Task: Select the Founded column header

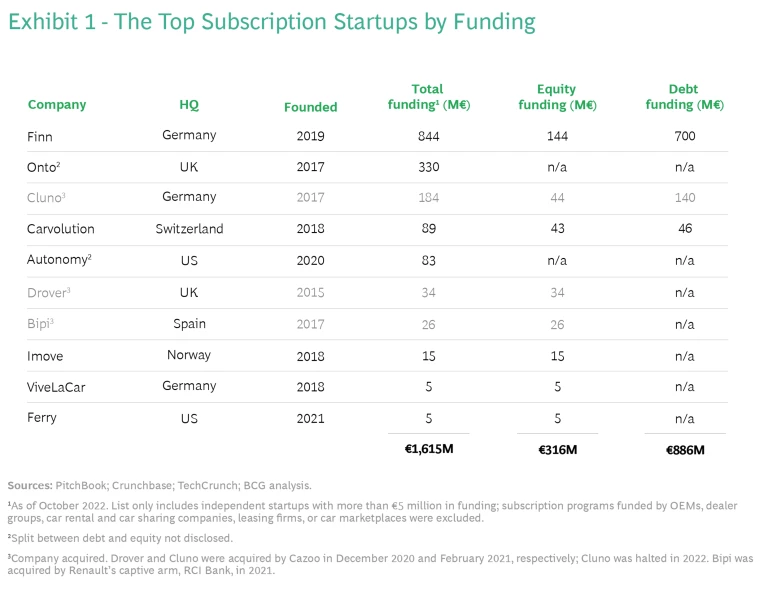Action: 311,107
